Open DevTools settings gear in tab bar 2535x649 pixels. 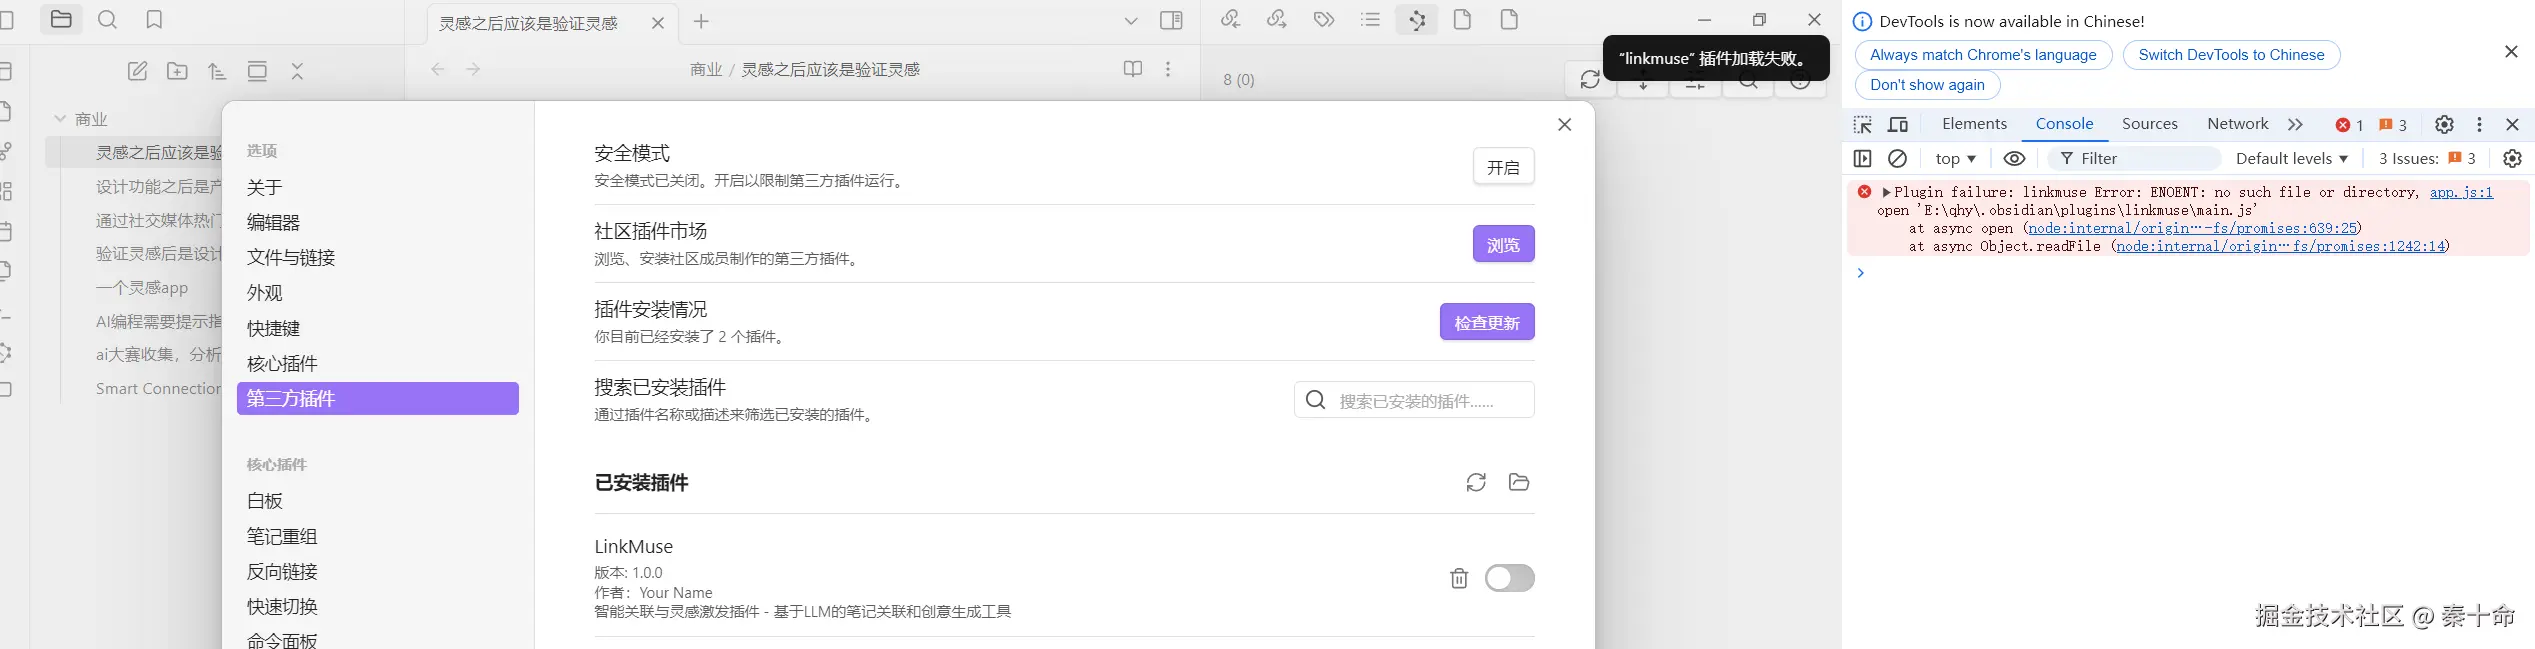2444,125
